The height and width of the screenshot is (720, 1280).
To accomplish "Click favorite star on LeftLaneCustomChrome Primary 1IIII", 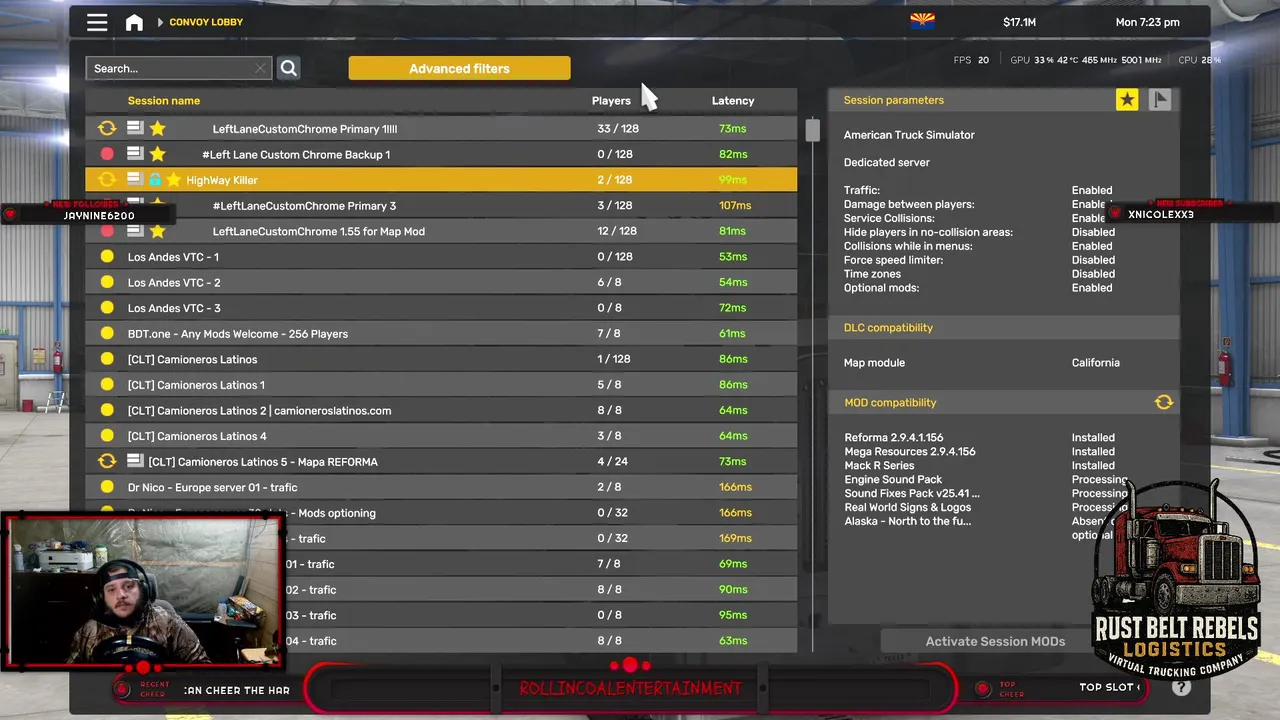I will click(x=157, y=128).
